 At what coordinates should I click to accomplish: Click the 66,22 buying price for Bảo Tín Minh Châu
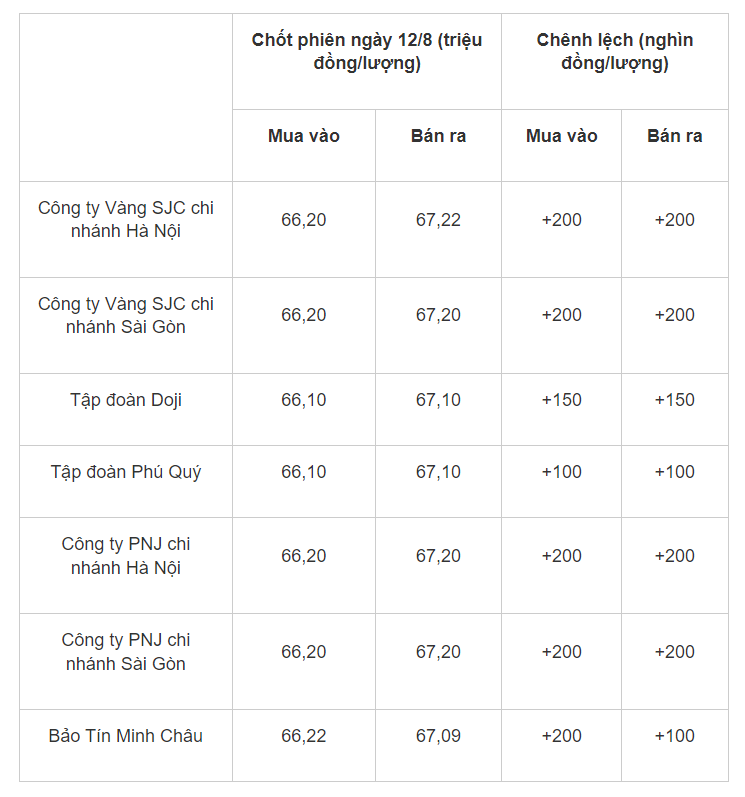click(x=304, y=745)
